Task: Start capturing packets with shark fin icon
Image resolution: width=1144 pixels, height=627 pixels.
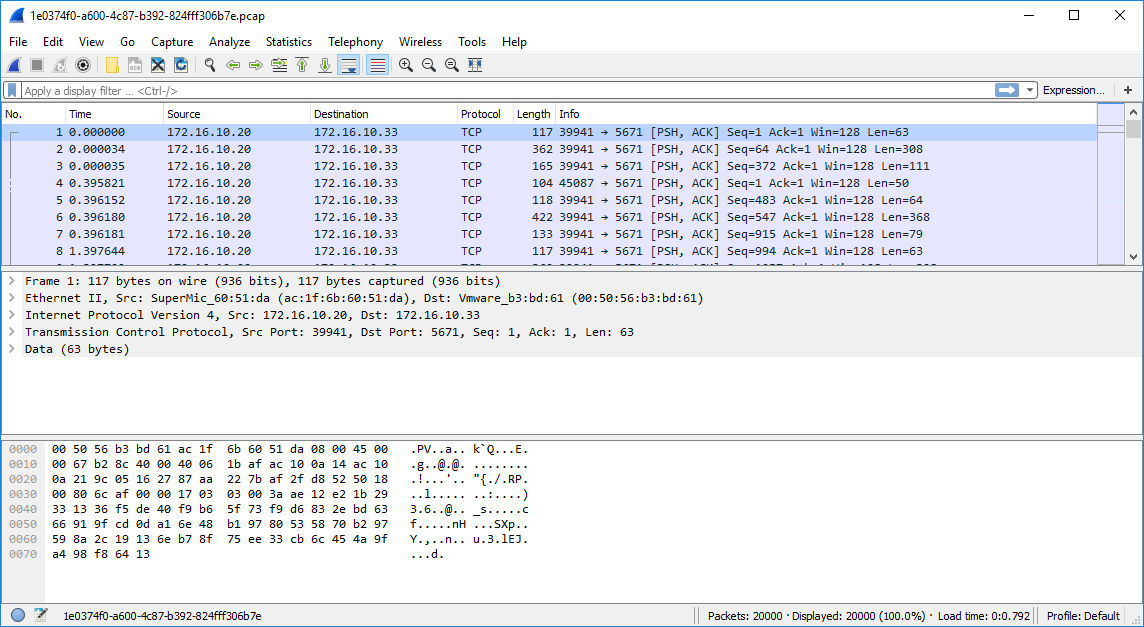Action: [x=14, y=65]
